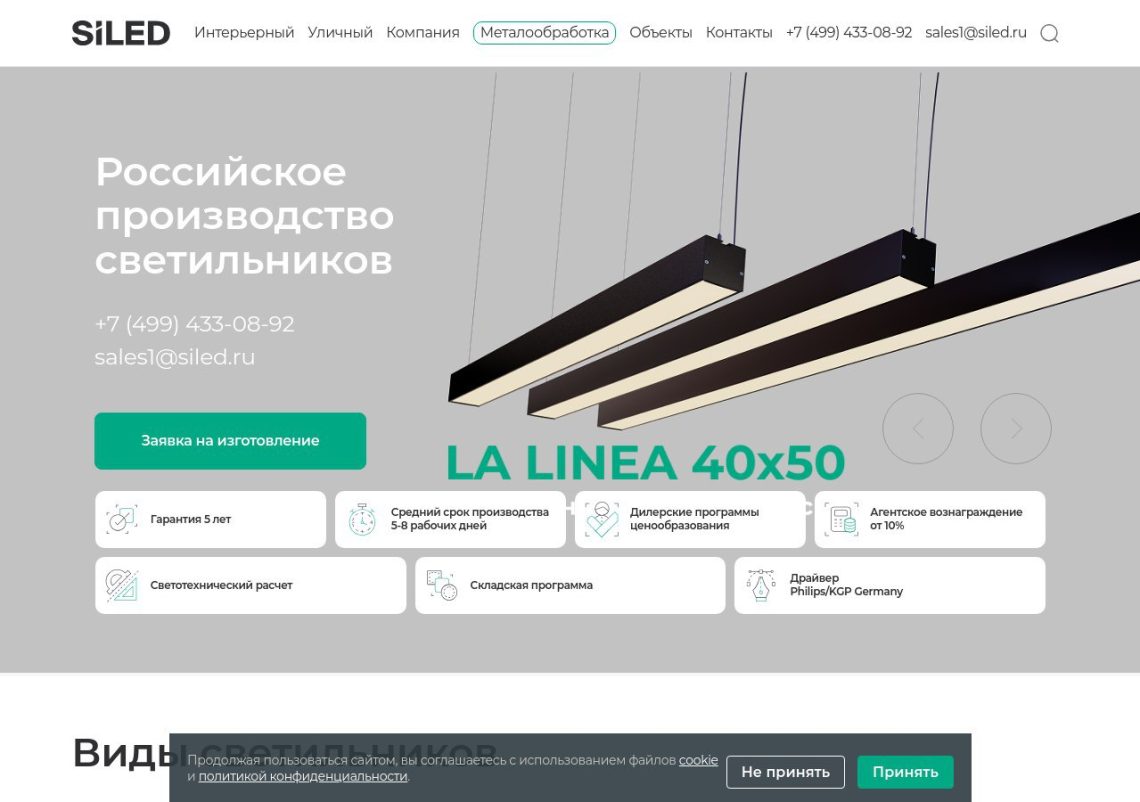Select the Гарантия 5 лет badge icon

pos(122,518)
